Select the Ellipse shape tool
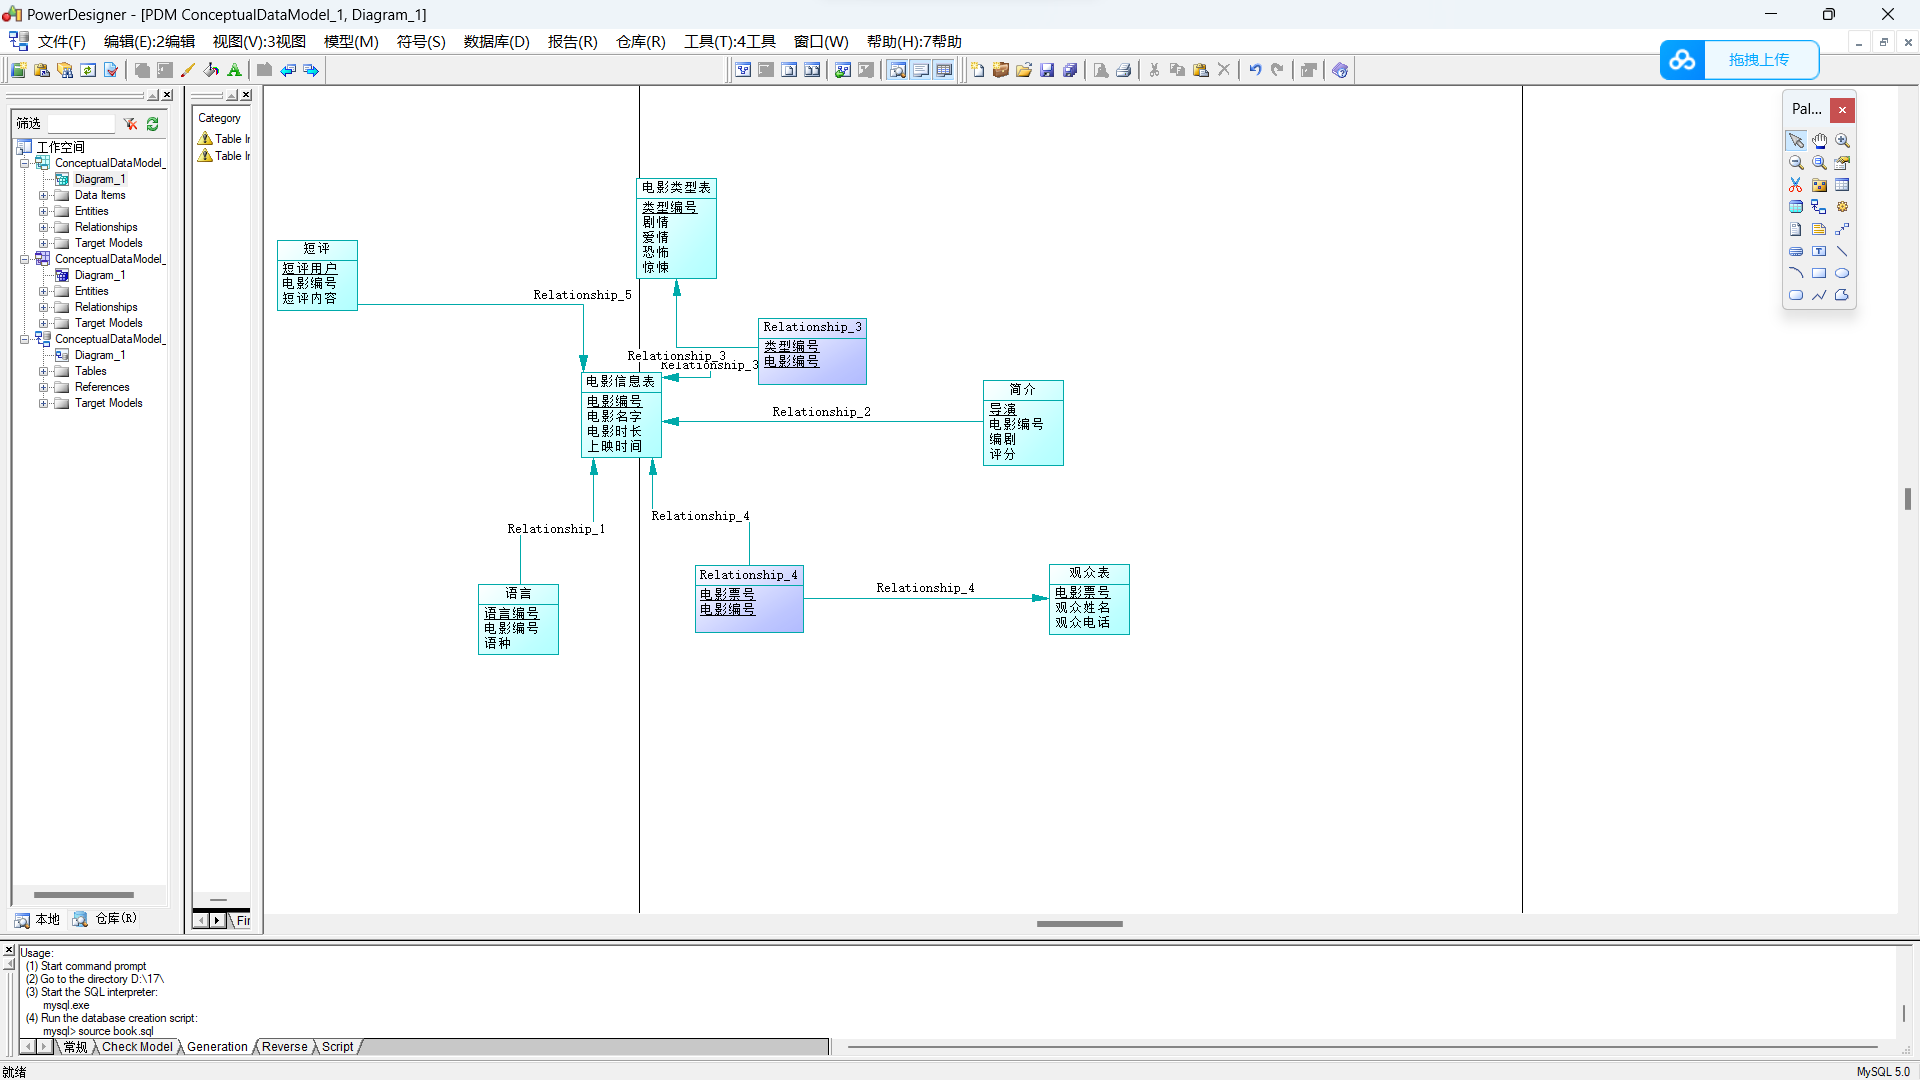Image resolution: width=1920 pixels, height=1080 pixels. [x=1842, y=273]
